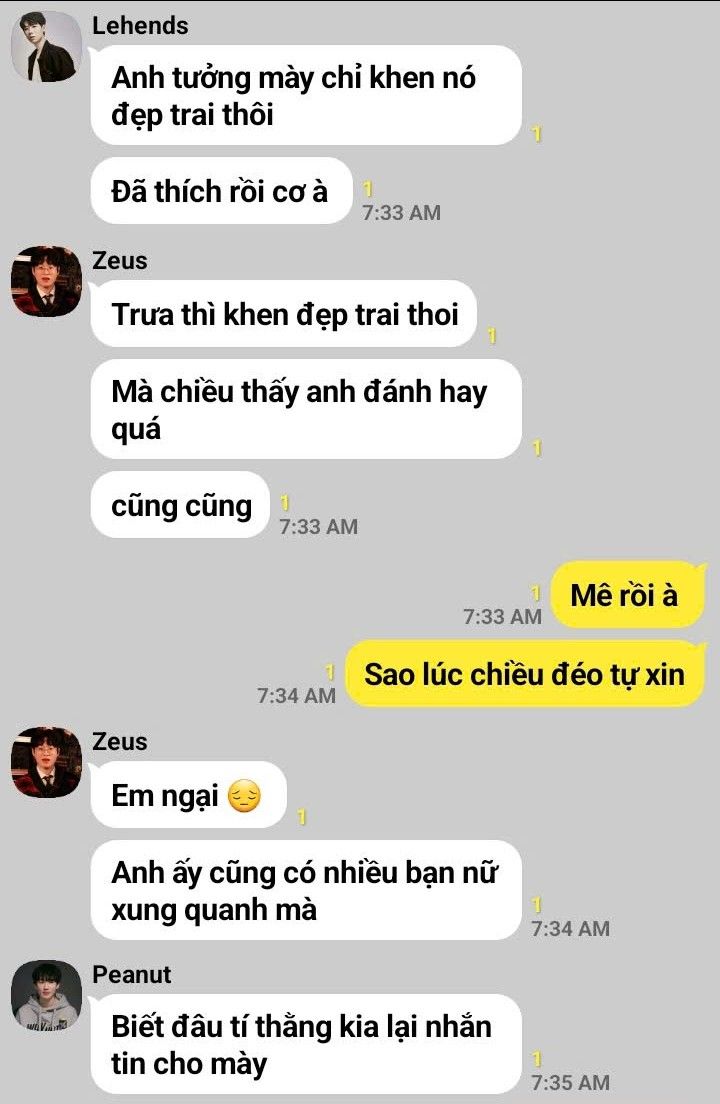Tap unread count beside 'Mê rồi à'

click(x=536, y=593)
